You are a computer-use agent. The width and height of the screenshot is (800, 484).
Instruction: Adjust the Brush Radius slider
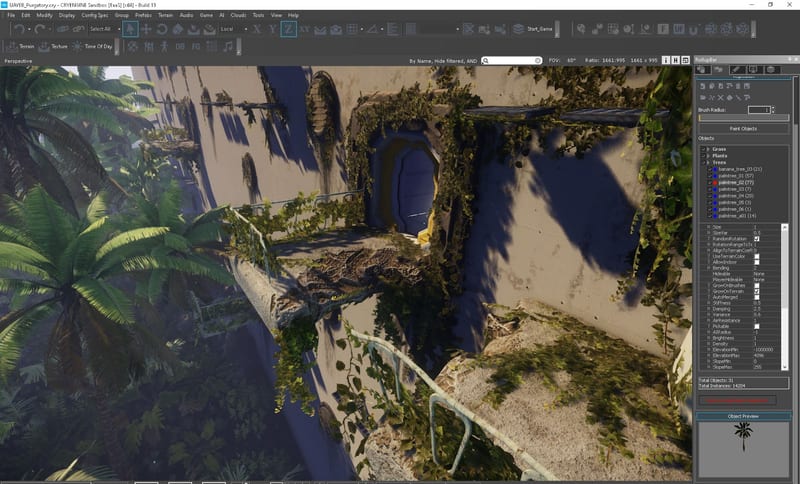(x=743, y=118)
